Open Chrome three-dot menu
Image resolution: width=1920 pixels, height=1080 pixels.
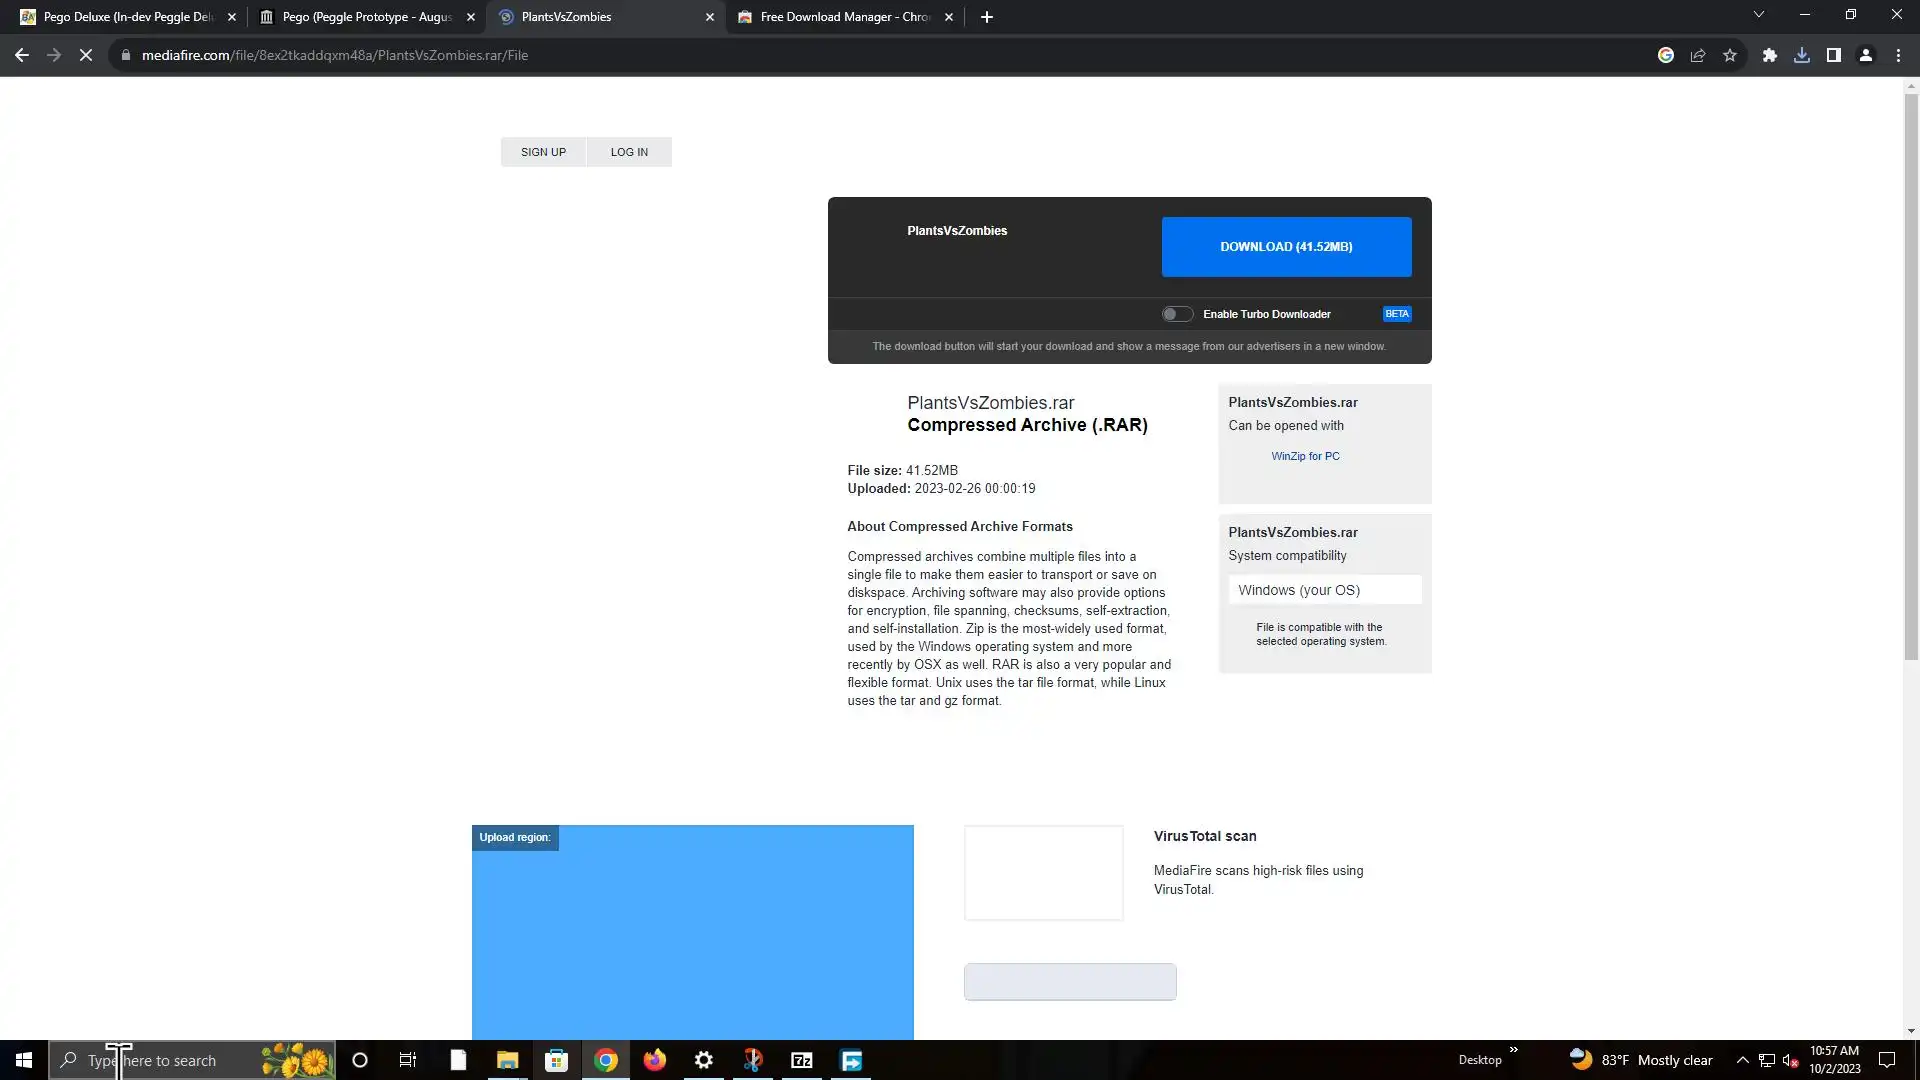(x=1898, y=55)
